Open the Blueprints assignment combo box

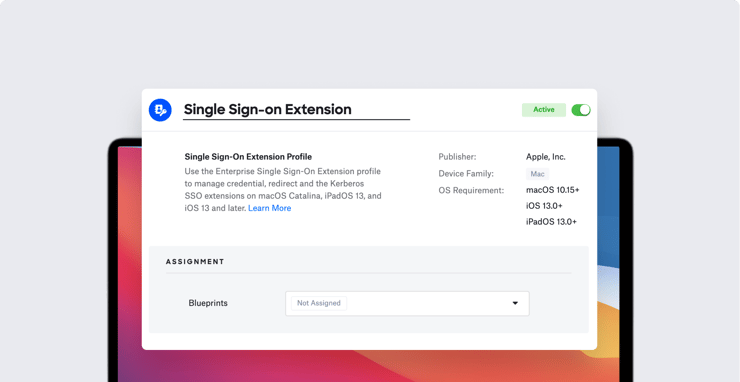coord(407,303)
